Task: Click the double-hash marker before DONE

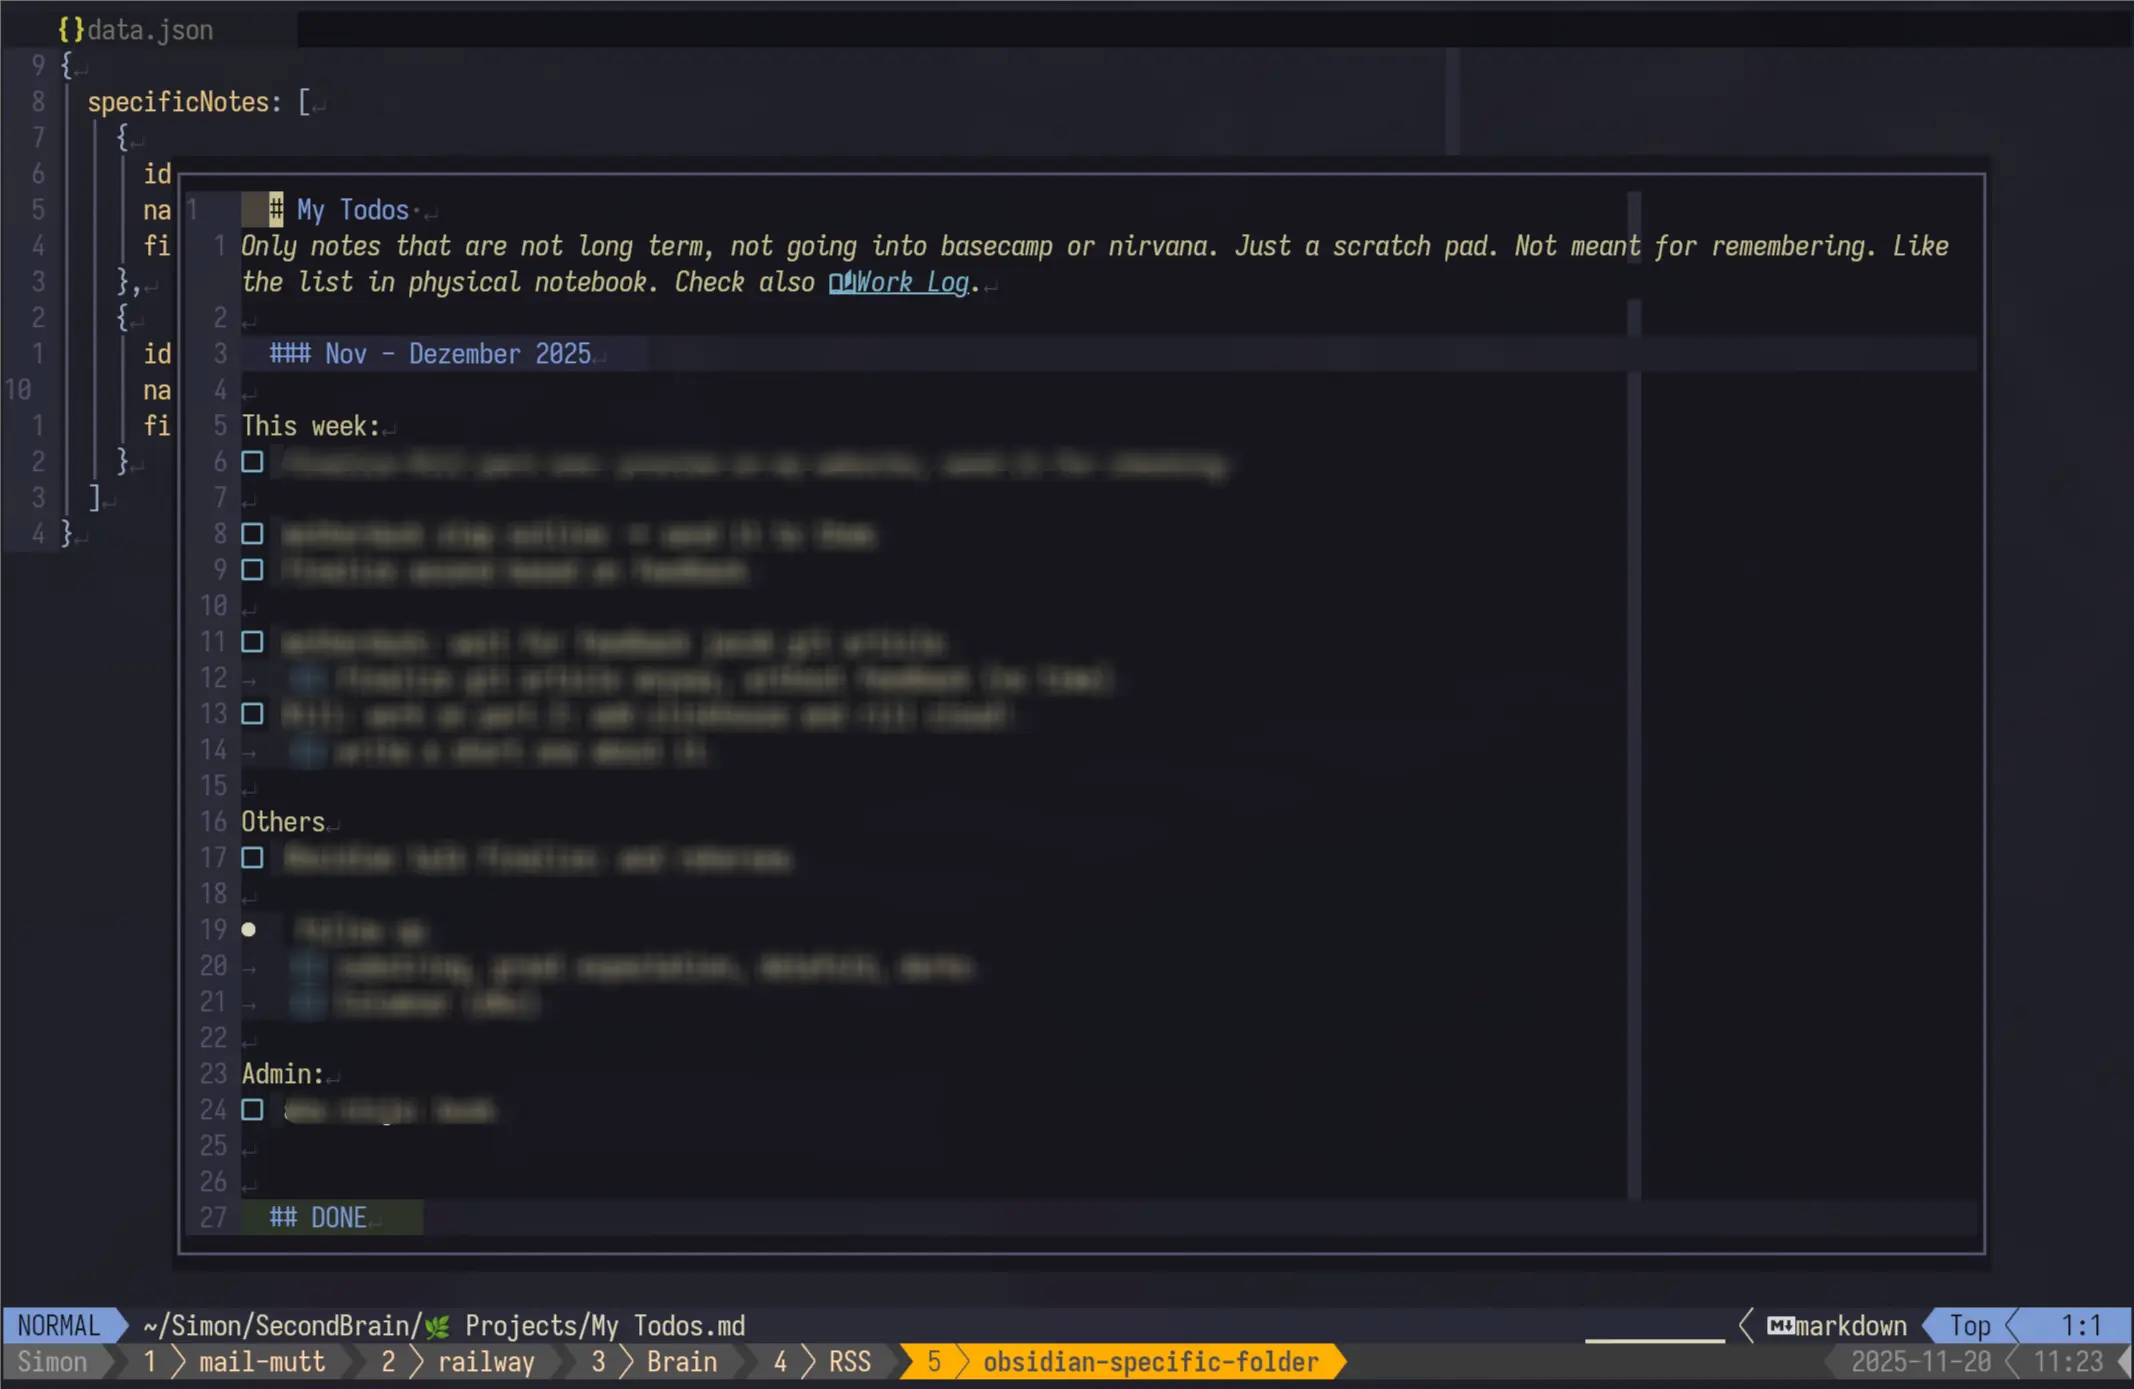Action: pyautogui.click(x=283, y=1218)
